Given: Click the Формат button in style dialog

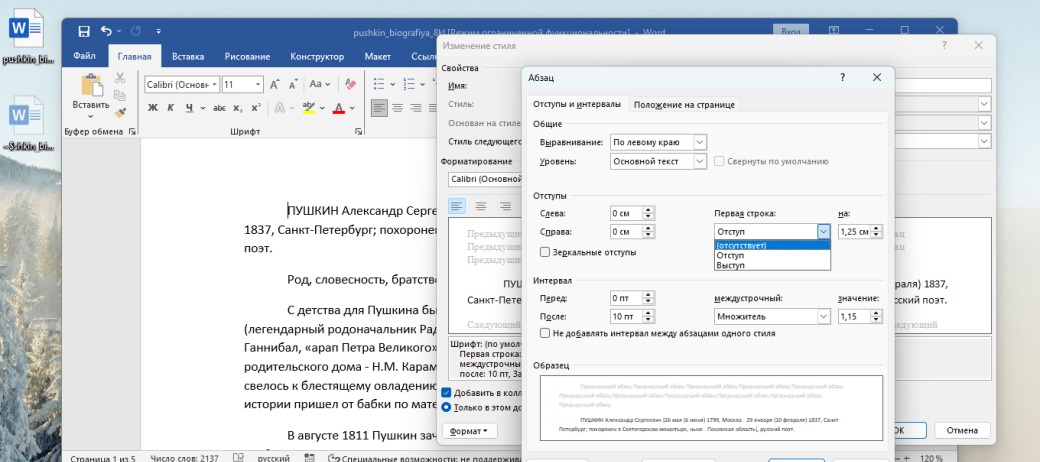Looking at the screenshot, I should pyautogui.click(x=469, y=431).
